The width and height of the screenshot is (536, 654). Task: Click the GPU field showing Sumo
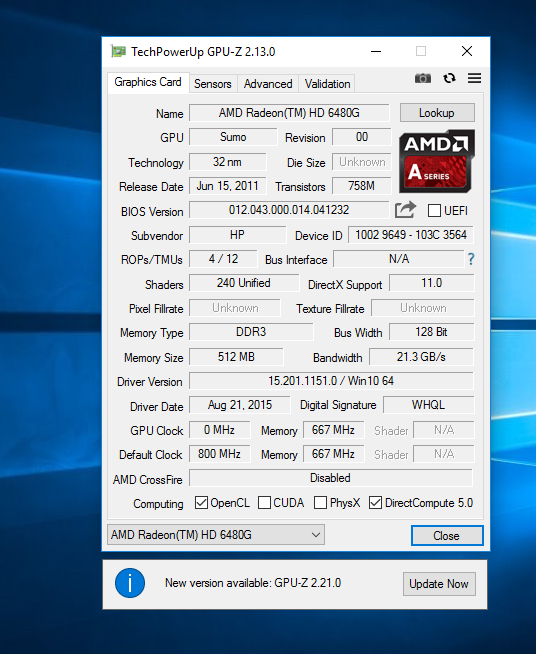233,137
